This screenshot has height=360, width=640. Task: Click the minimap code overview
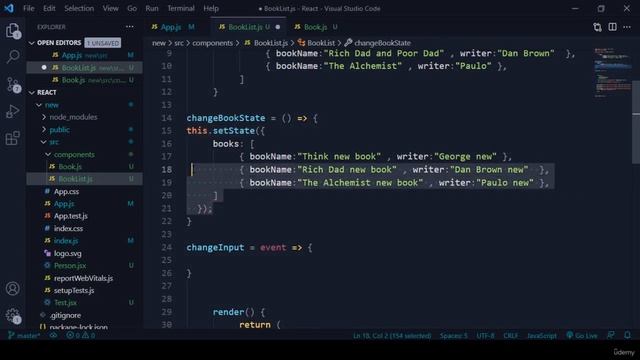(x=612, y=73)
